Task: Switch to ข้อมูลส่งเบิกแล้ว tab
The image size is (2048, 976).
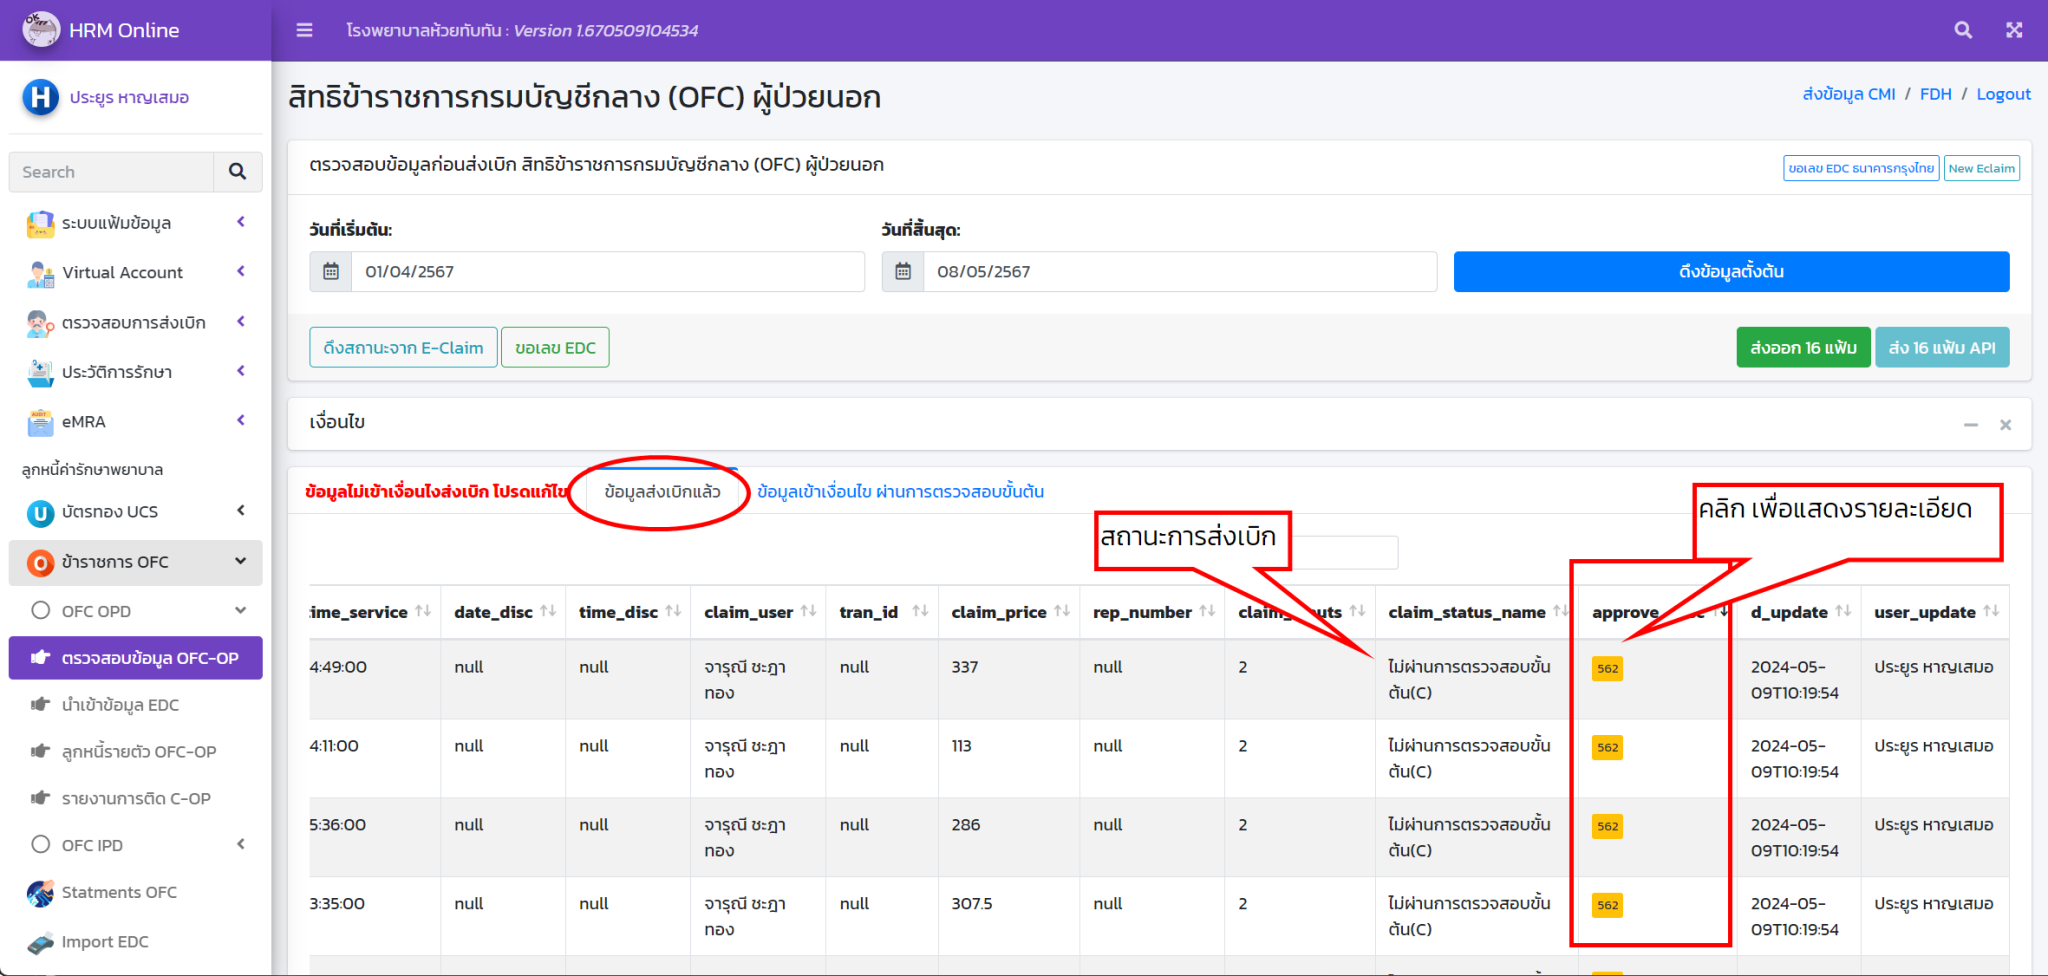Action: (662, 492)
